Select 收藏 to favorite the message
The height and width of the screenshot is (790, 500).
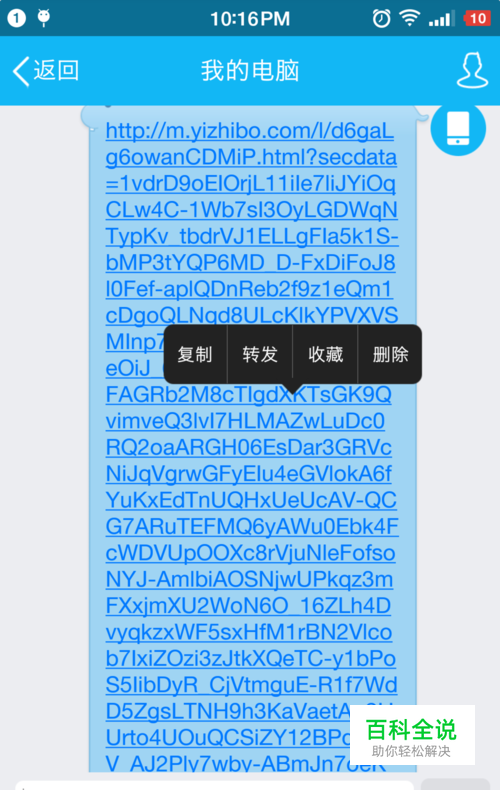325,354
